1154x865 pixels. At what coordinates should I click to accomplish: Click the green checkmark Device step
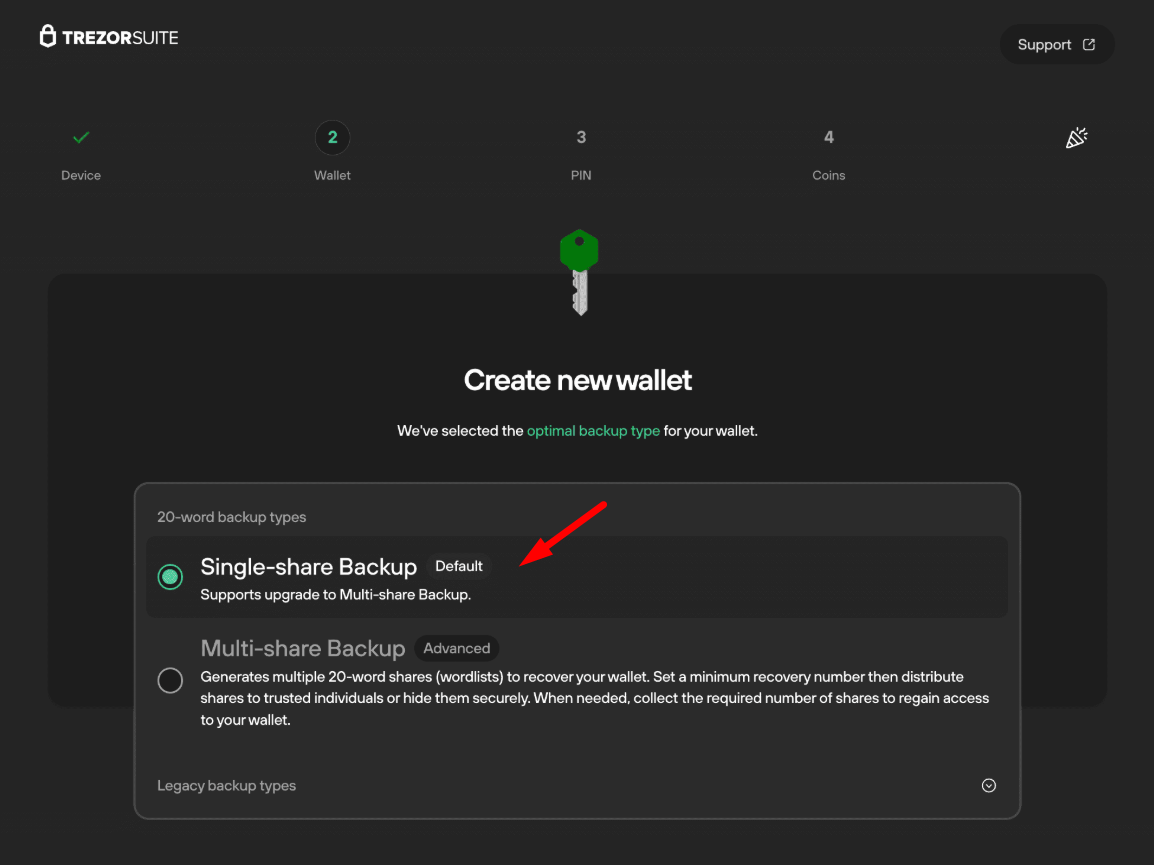81,137
